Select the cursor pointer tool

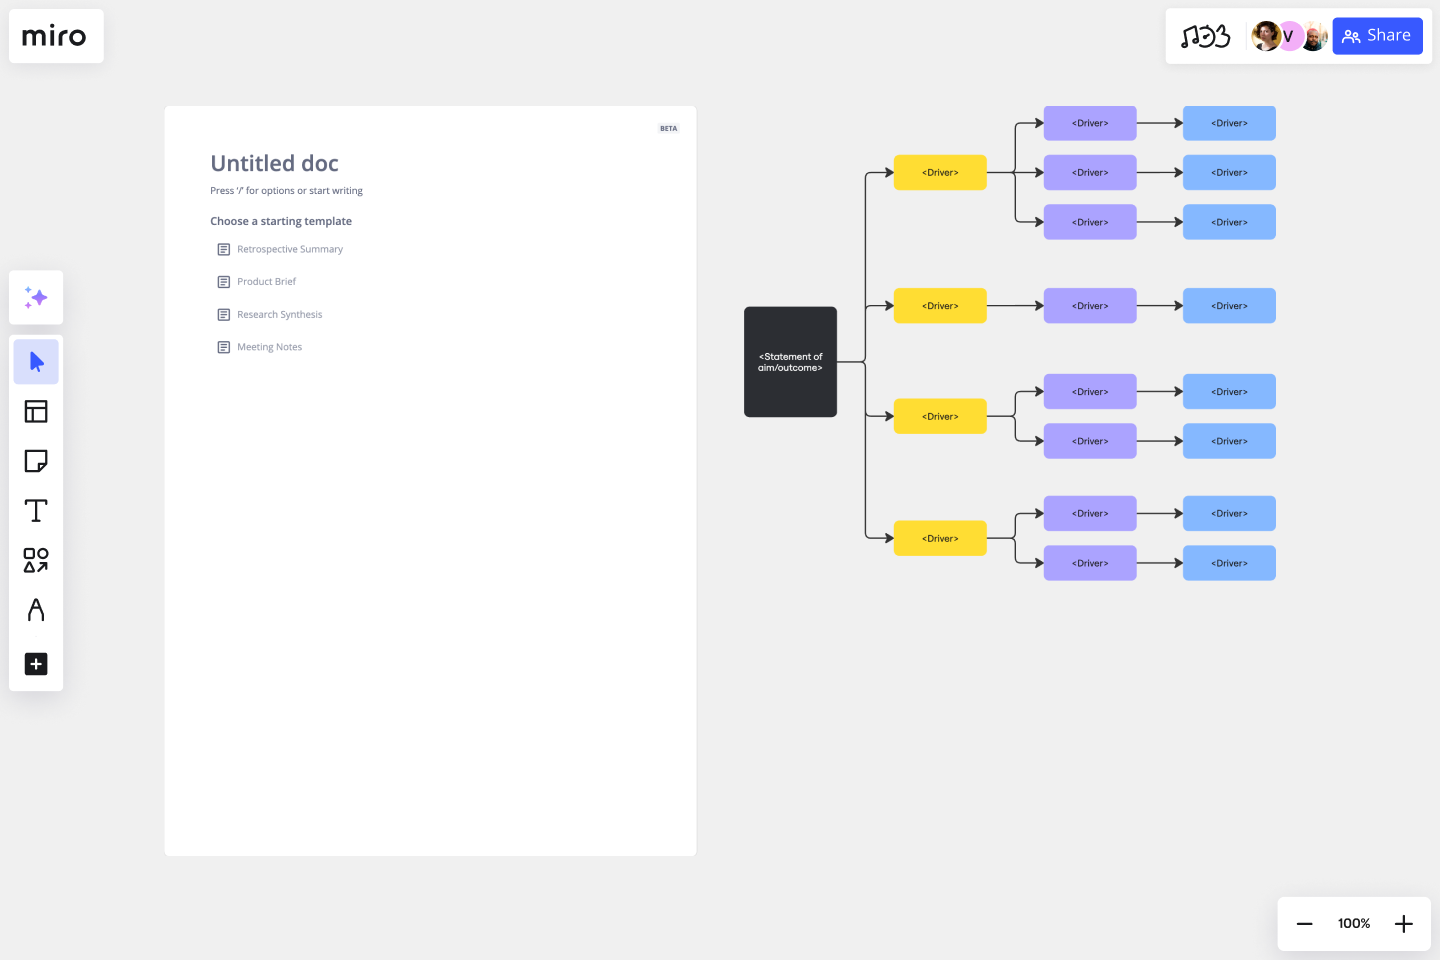click(x=36, y=362)
